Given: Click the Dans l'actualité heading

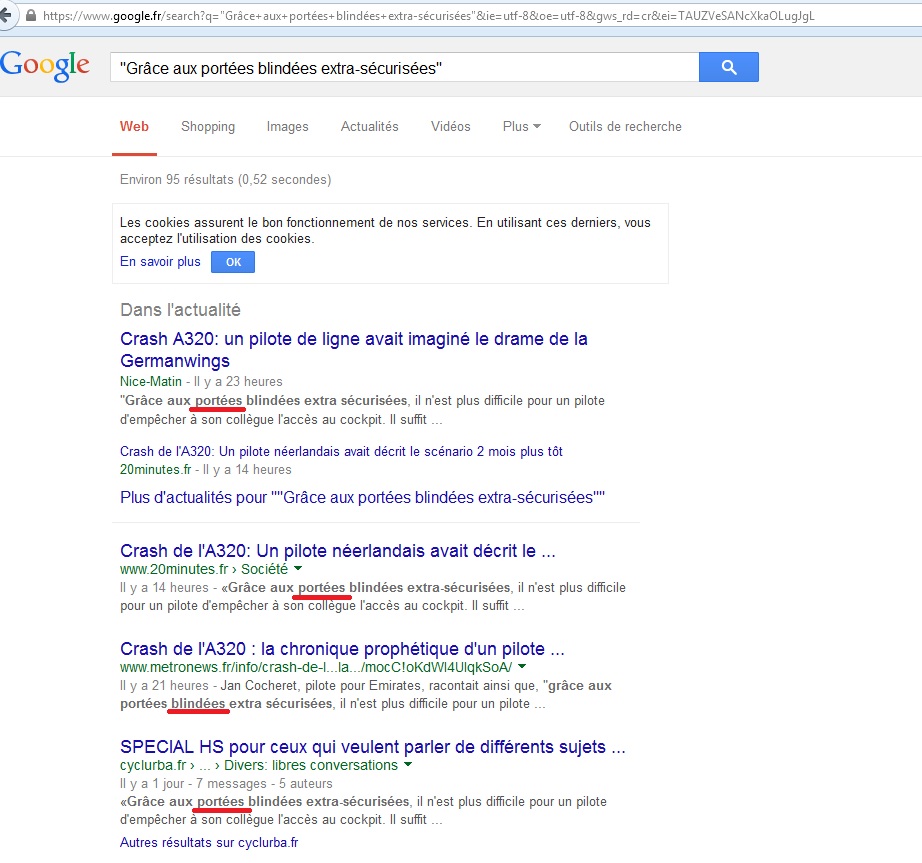Looking at the screenshot, I should 180,310.
